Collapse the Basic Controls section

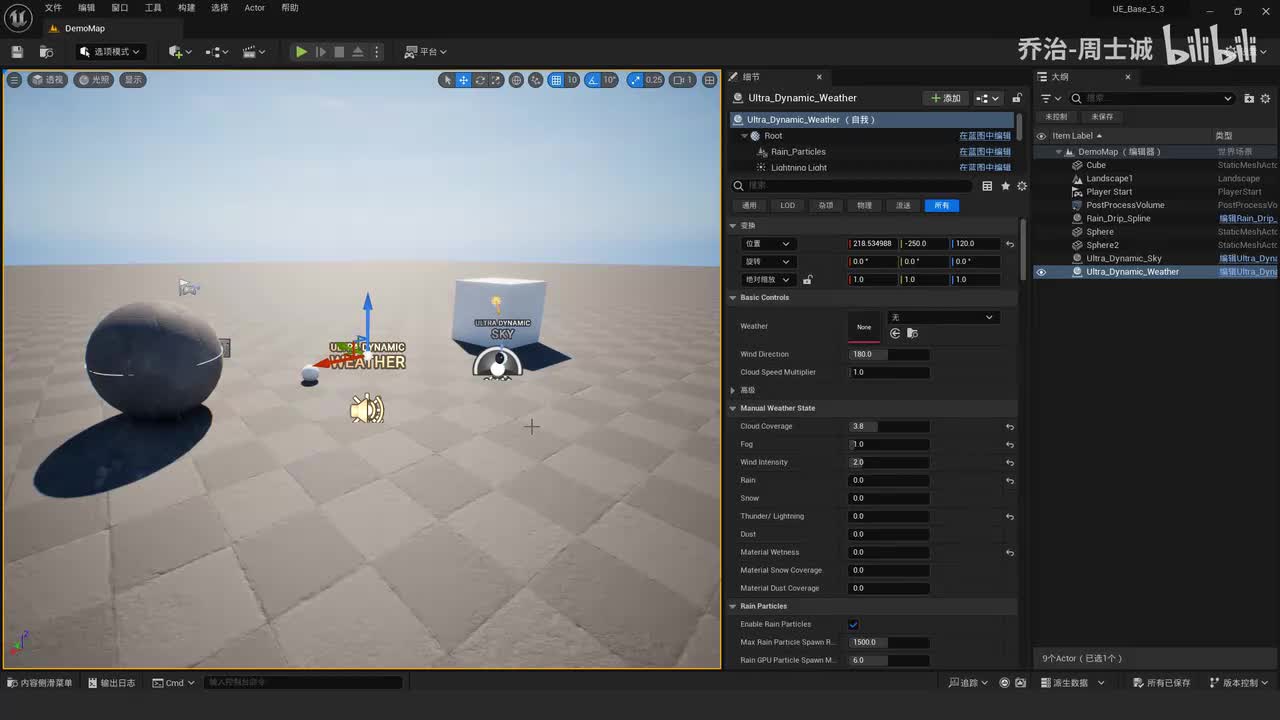(x=733, y=298)
